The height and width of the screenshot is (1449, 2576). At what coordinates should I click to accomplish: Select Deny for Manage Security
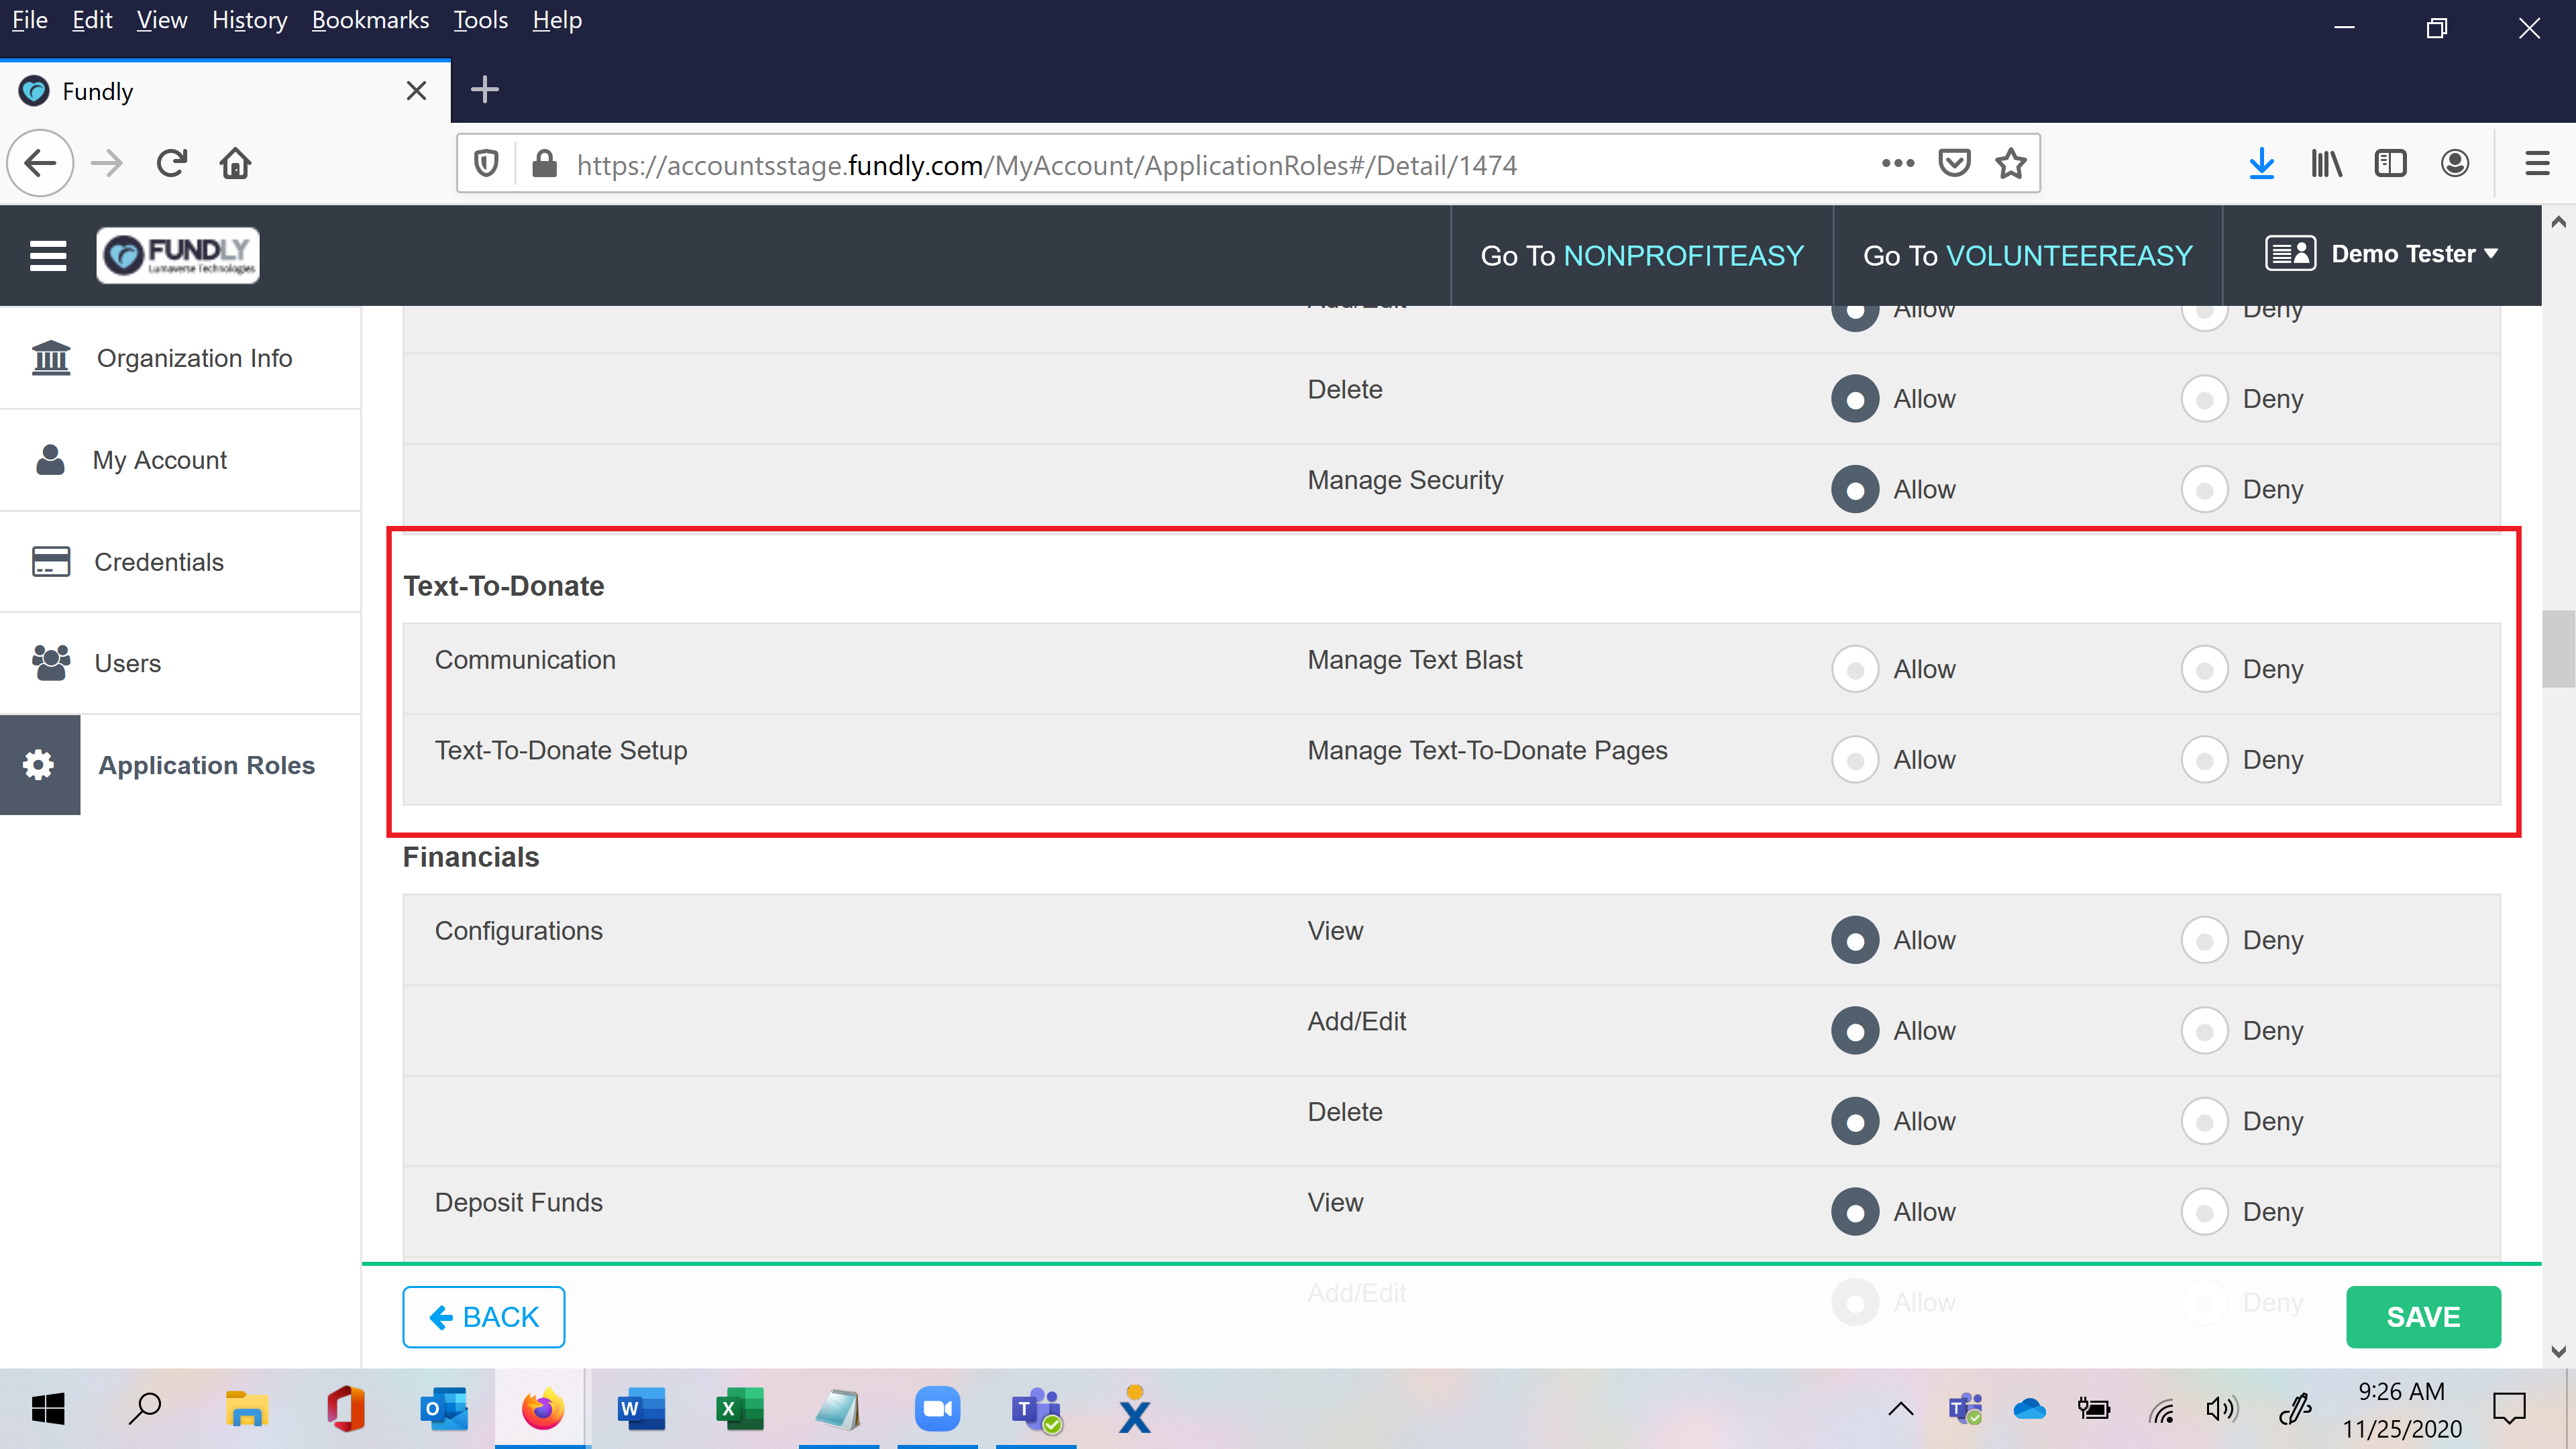(x=2204, y=489)
